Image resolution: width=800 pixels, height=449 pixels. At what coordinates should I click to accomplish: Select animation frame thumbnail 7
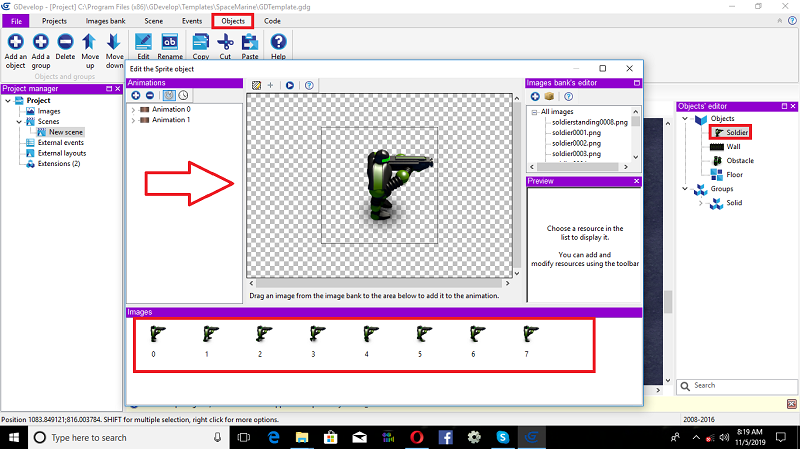point(531,335)
